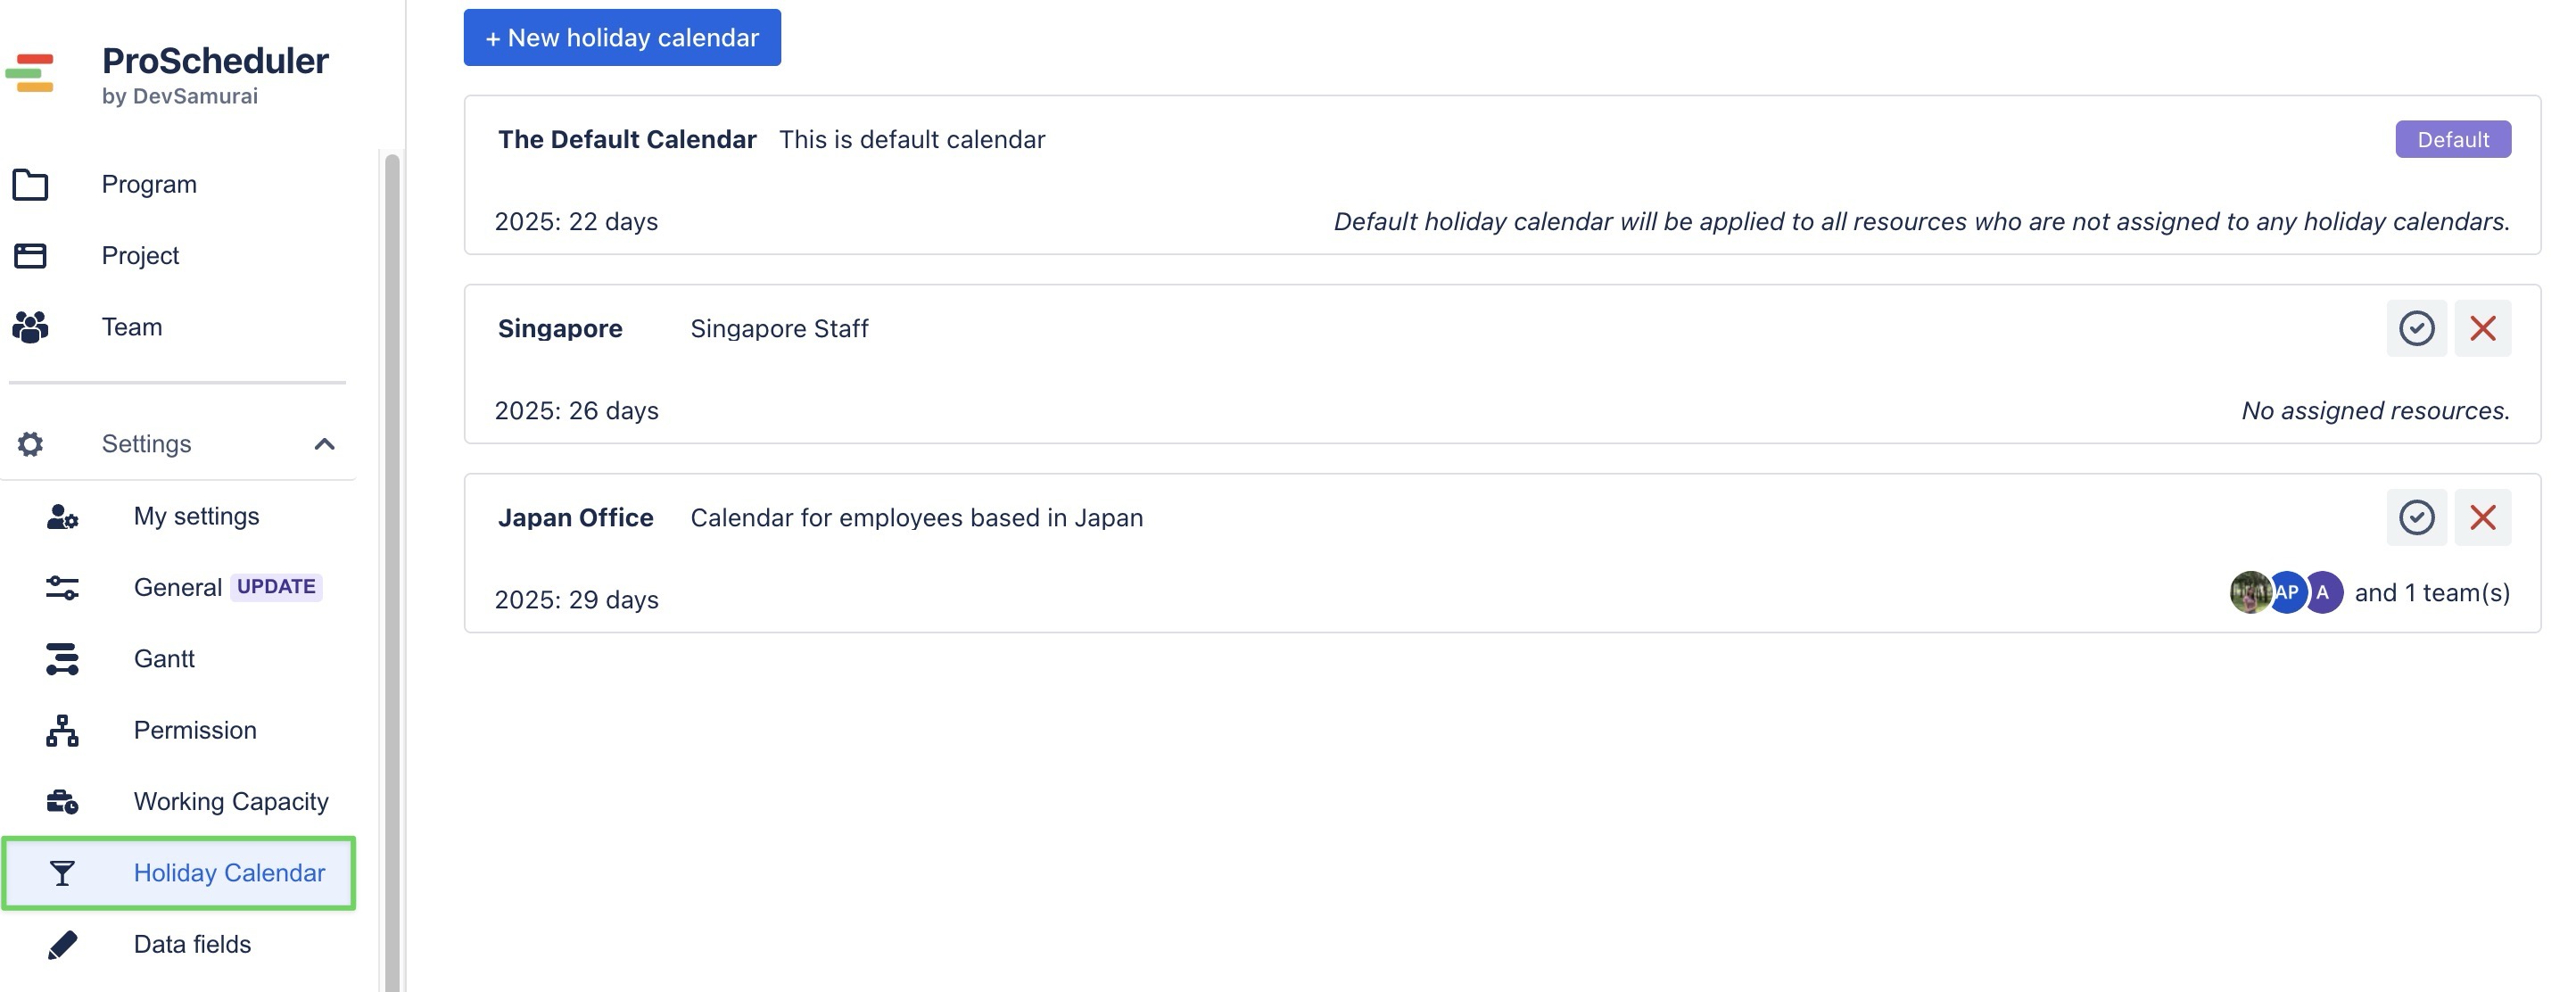The height and width of the screenshot is (992, 2576).
Task: Click the New holiday calendar button
Action: click(622, 38)
